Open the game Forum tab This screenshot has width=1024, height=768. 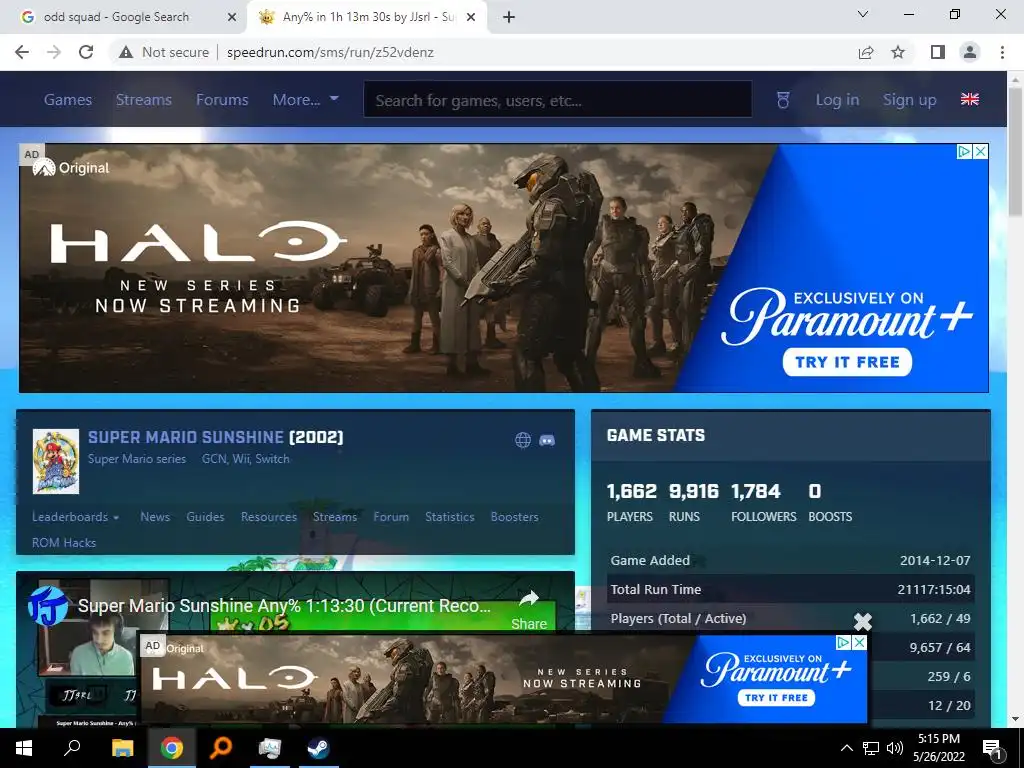click(x=391, y=517)
